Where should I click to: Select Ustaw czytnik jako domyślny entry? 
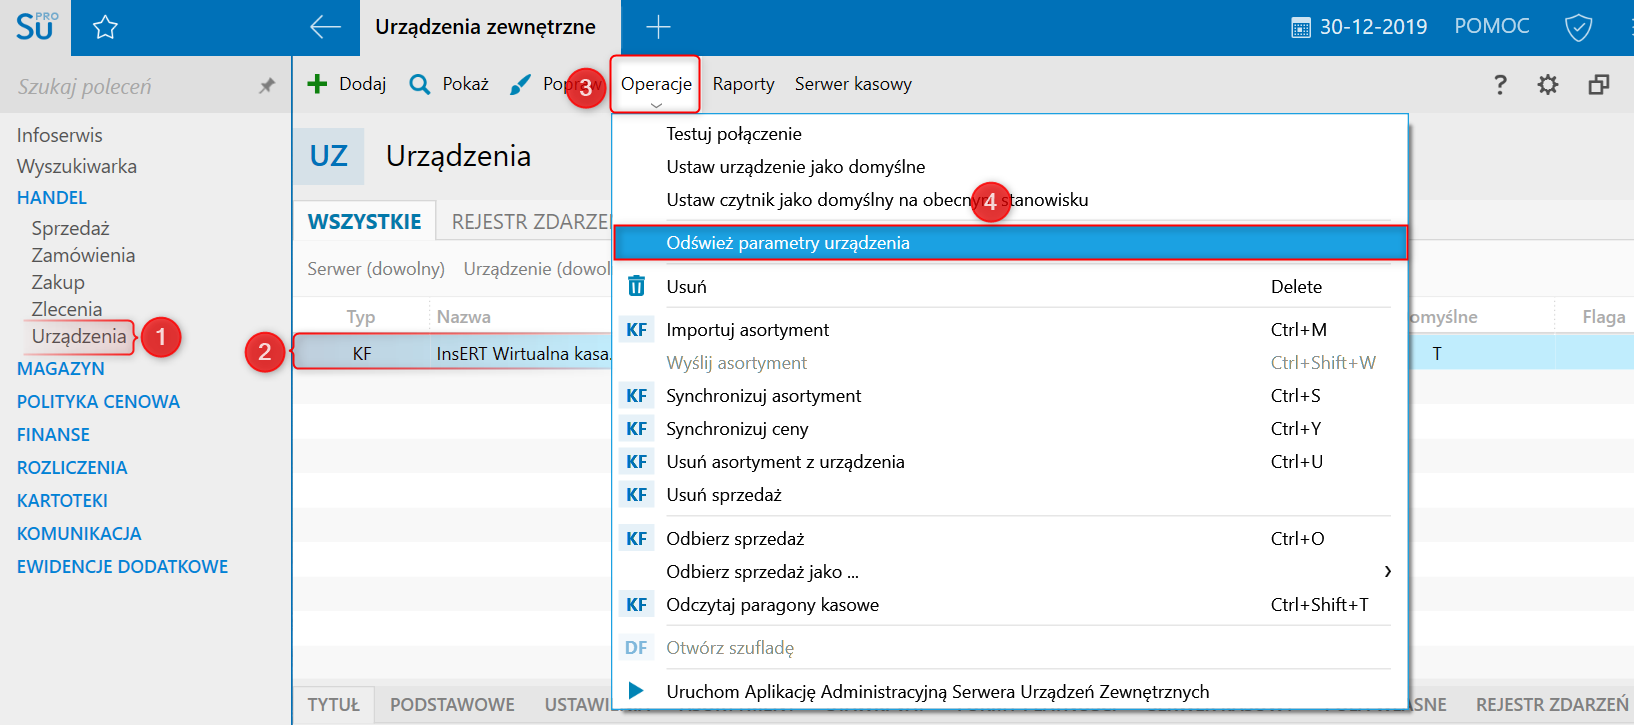coord(1010,200)
